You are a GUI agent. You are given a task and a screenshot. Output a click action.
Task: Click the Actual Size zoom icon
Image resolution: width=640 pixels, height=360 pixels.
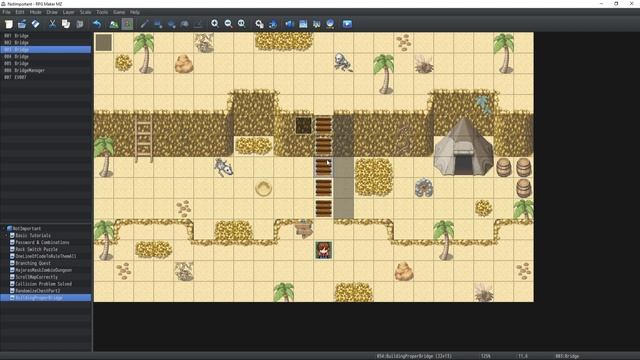point(242,24)
